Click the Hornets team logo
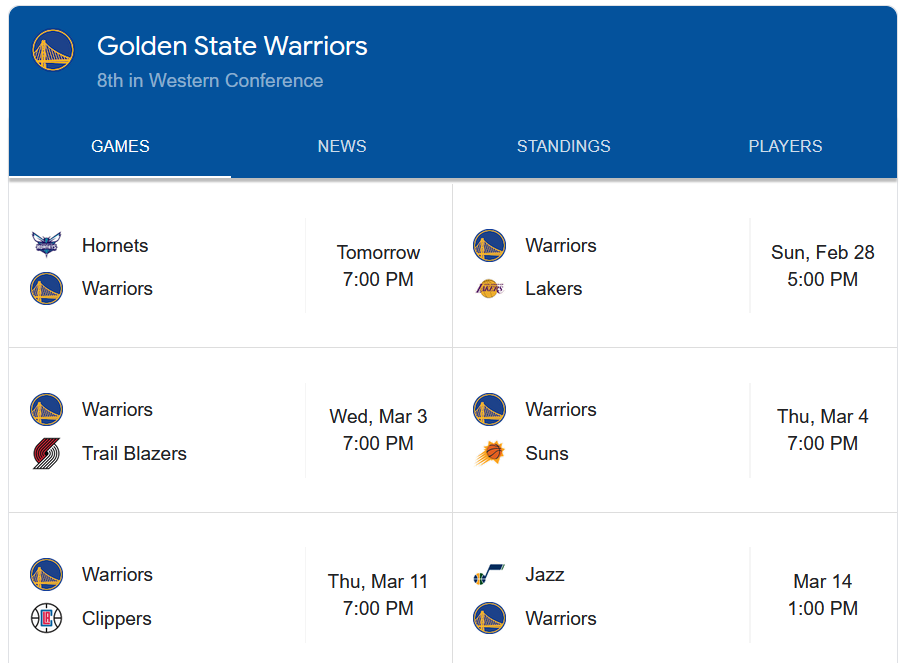 coord(46,245)
